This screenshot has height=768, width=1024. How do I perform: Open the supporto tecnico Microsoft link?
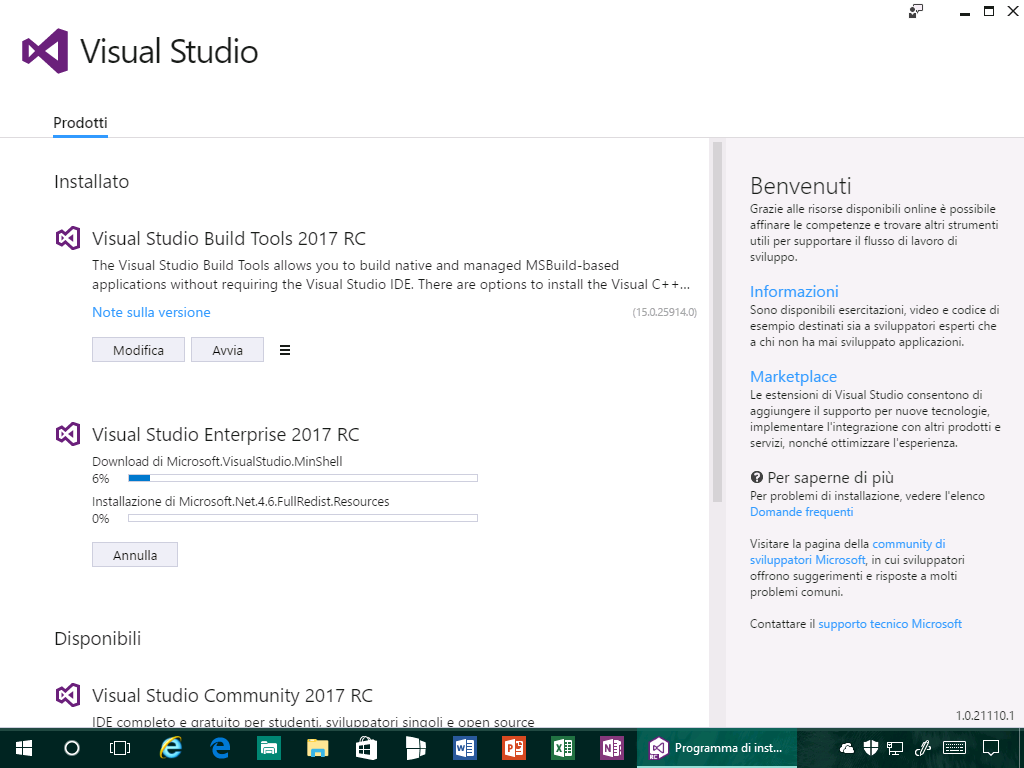click(890, 624)
